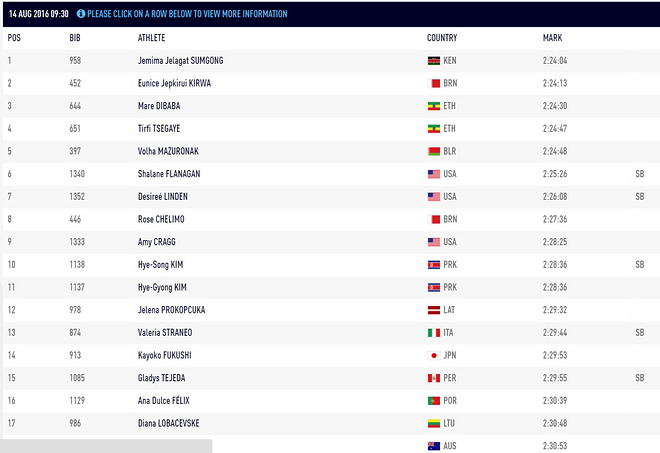660x453 pixels.
Task: Click the Lithuania flag beside LTU
Action: click(433, 423)
